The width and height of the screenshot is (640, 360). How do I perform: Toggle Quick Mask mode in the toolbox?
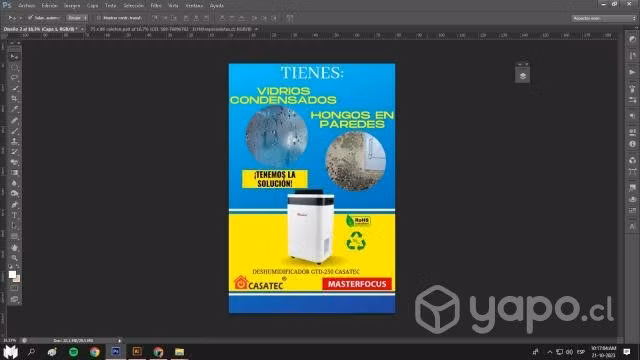point(14,289)
